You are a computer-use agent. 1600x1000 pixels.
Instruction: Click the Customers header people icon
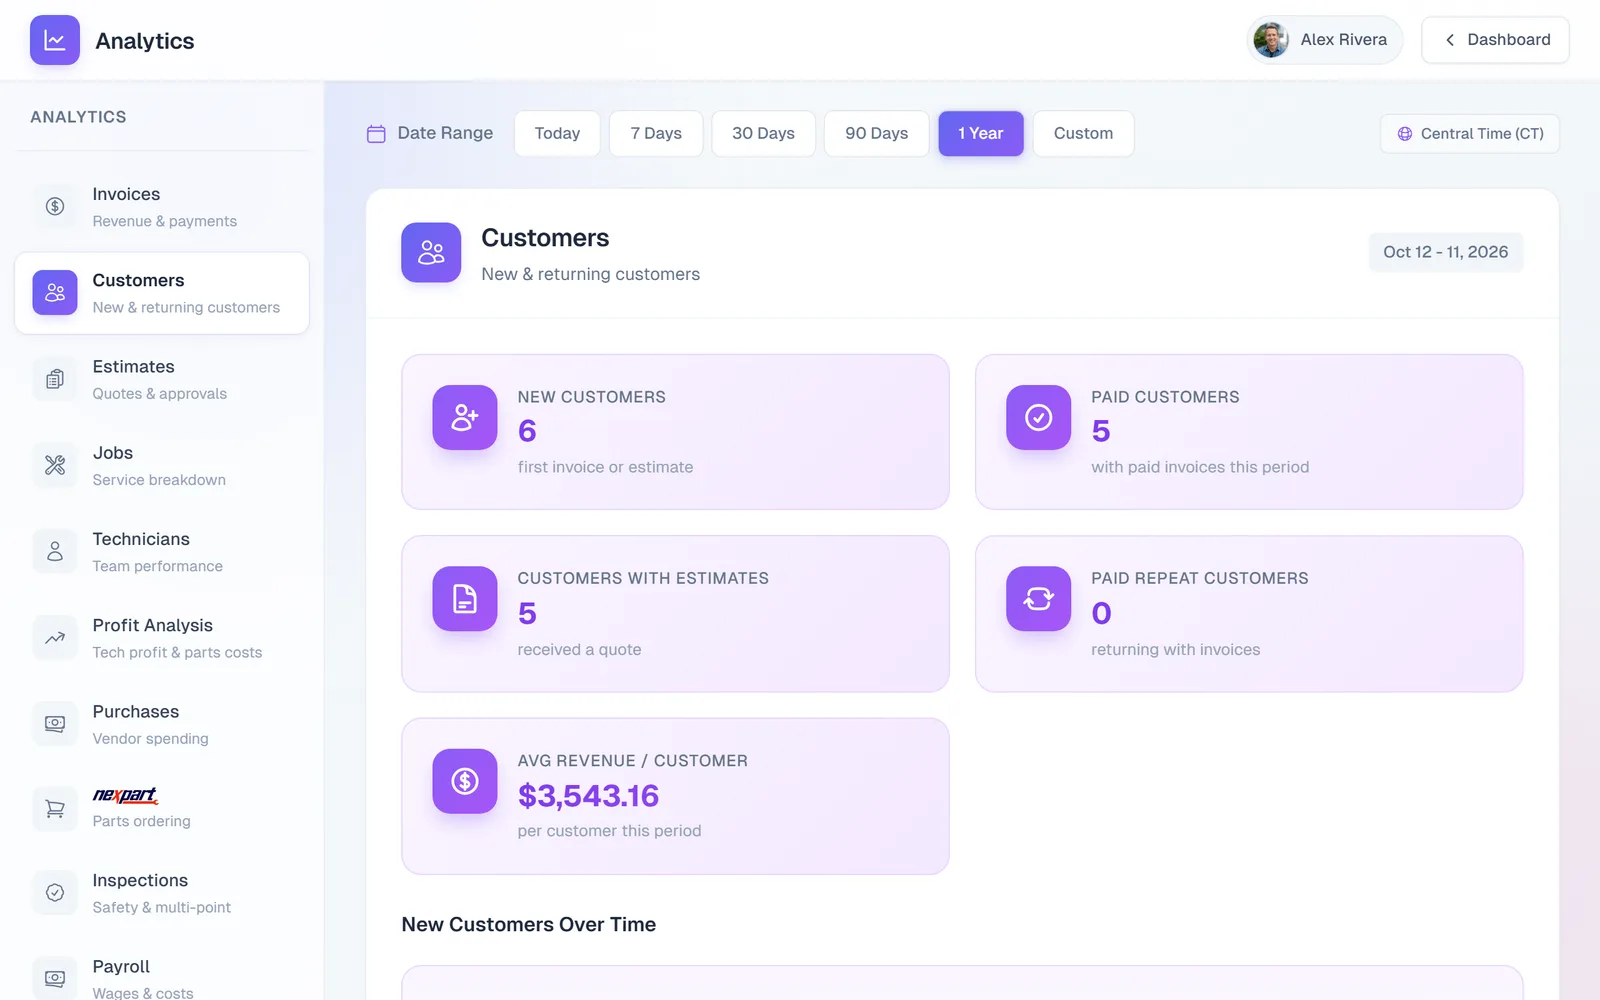click(431, 252)
